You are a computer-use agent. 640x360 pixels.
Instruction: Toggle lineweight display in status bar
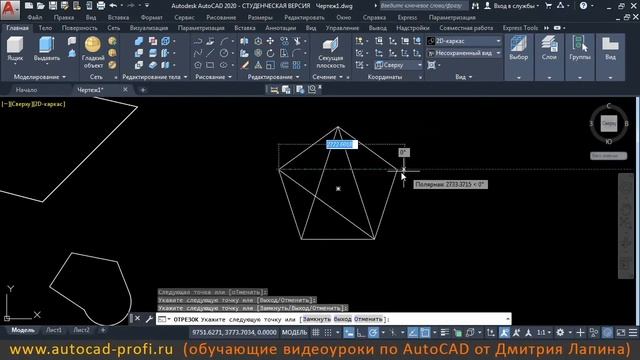pyautogui.click(x=444, y=333)
